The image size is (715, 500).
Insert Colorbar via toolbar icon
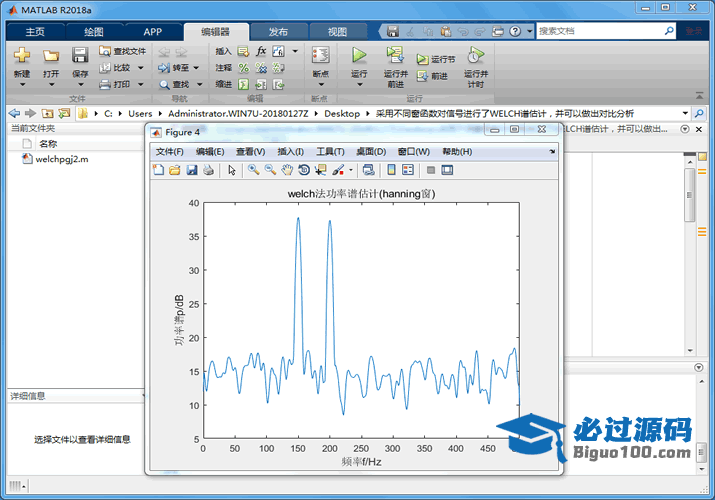click(x=391, y=170)
